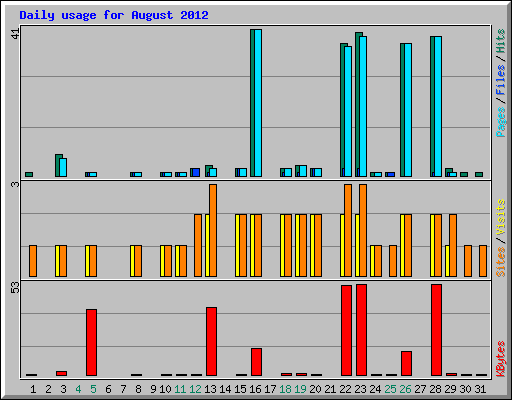Click day '31' on the x-axis
The width and height of the screenshot is (512, 400).
[x=480, y=389]
